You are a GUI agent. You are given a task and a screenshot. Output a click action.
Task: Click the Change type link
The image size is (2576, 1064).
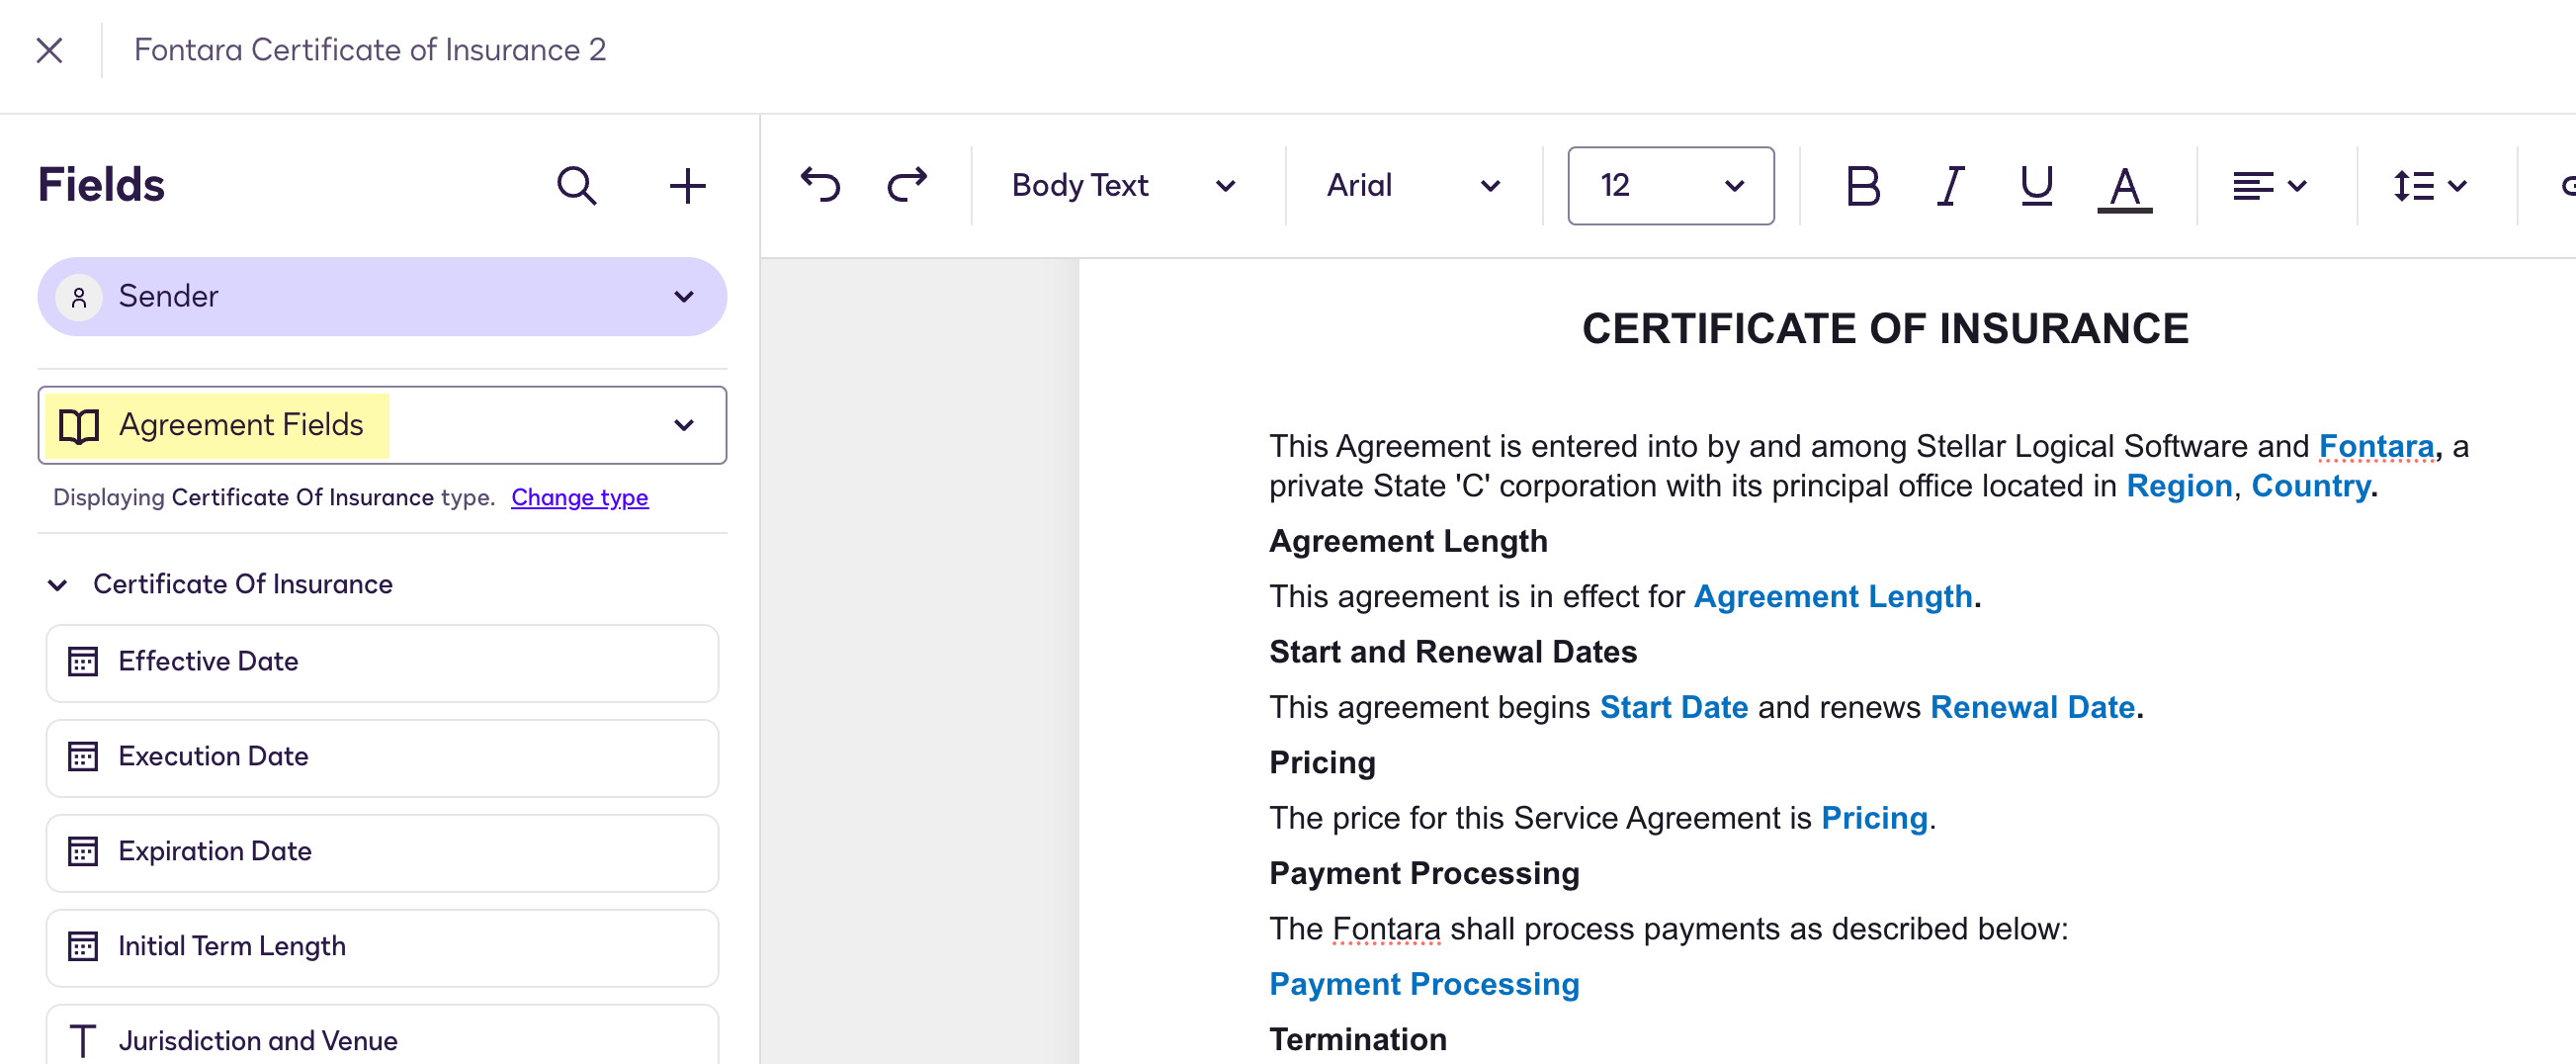point(580,497)
